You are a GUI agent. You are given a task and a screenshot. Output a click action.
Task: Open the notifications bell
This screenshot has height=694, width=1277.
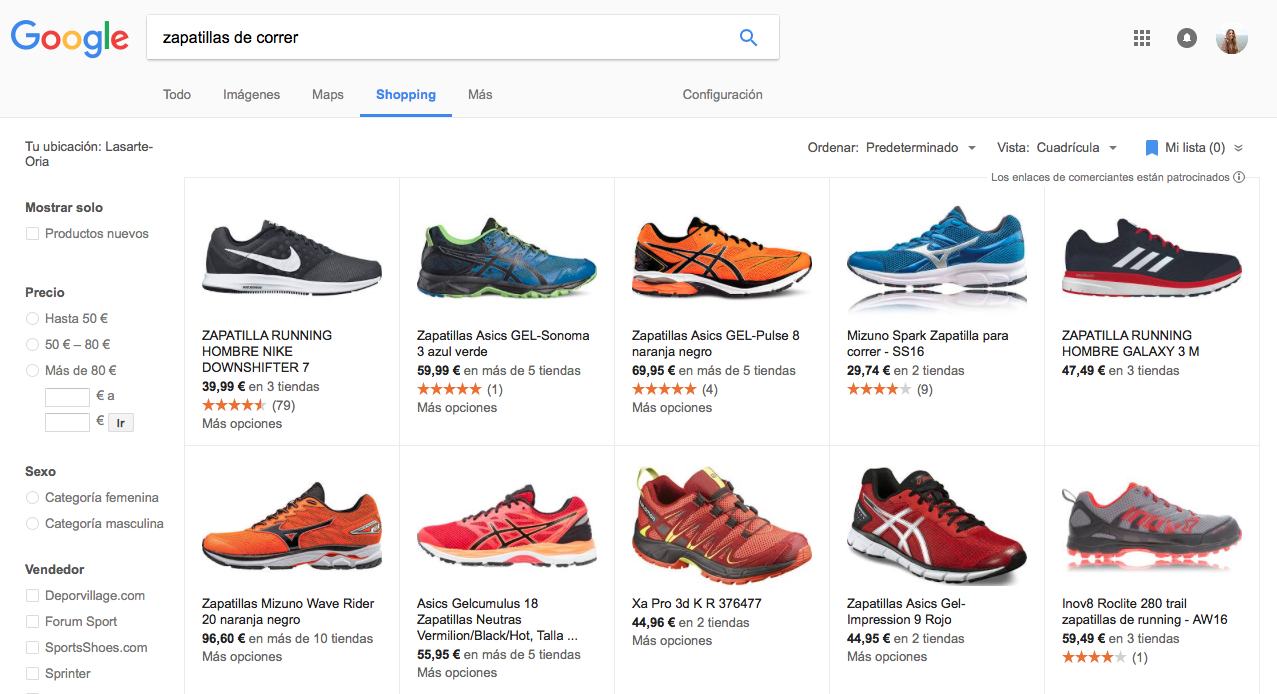[1187, 38]
